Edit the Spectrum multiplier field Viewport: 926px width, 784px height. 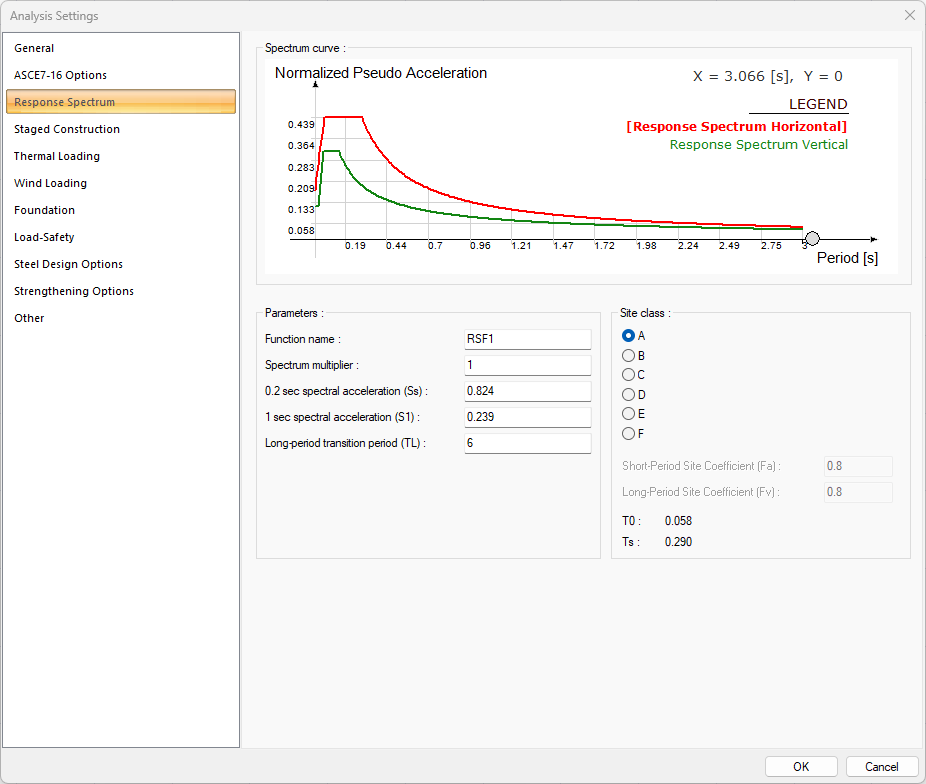527,365
